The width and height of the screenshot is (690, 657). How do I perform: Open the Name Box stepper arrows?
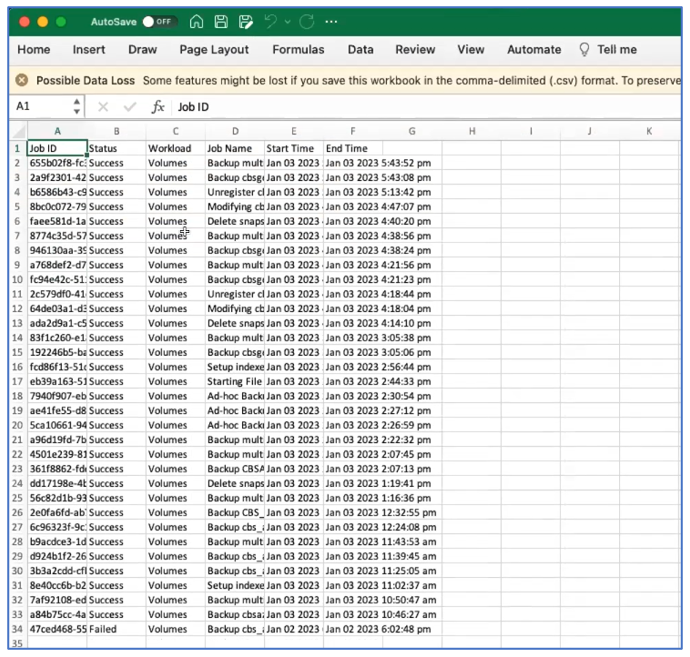77,107
